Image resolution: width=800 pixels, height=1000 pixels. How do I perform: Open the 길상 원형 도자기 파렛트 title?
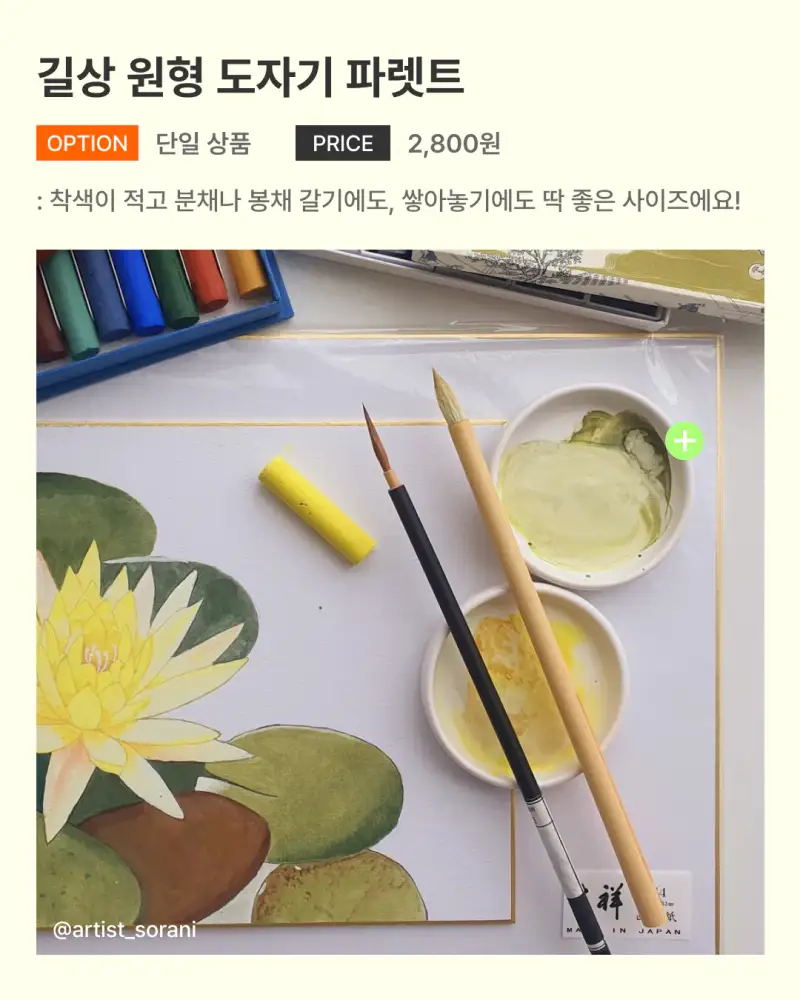point(250,77)
